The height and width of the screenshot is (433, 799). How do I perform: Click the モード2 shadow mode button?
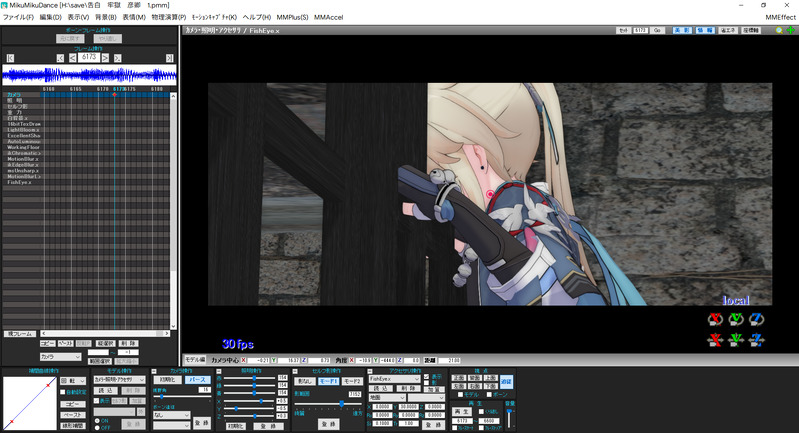pos(352,381)
